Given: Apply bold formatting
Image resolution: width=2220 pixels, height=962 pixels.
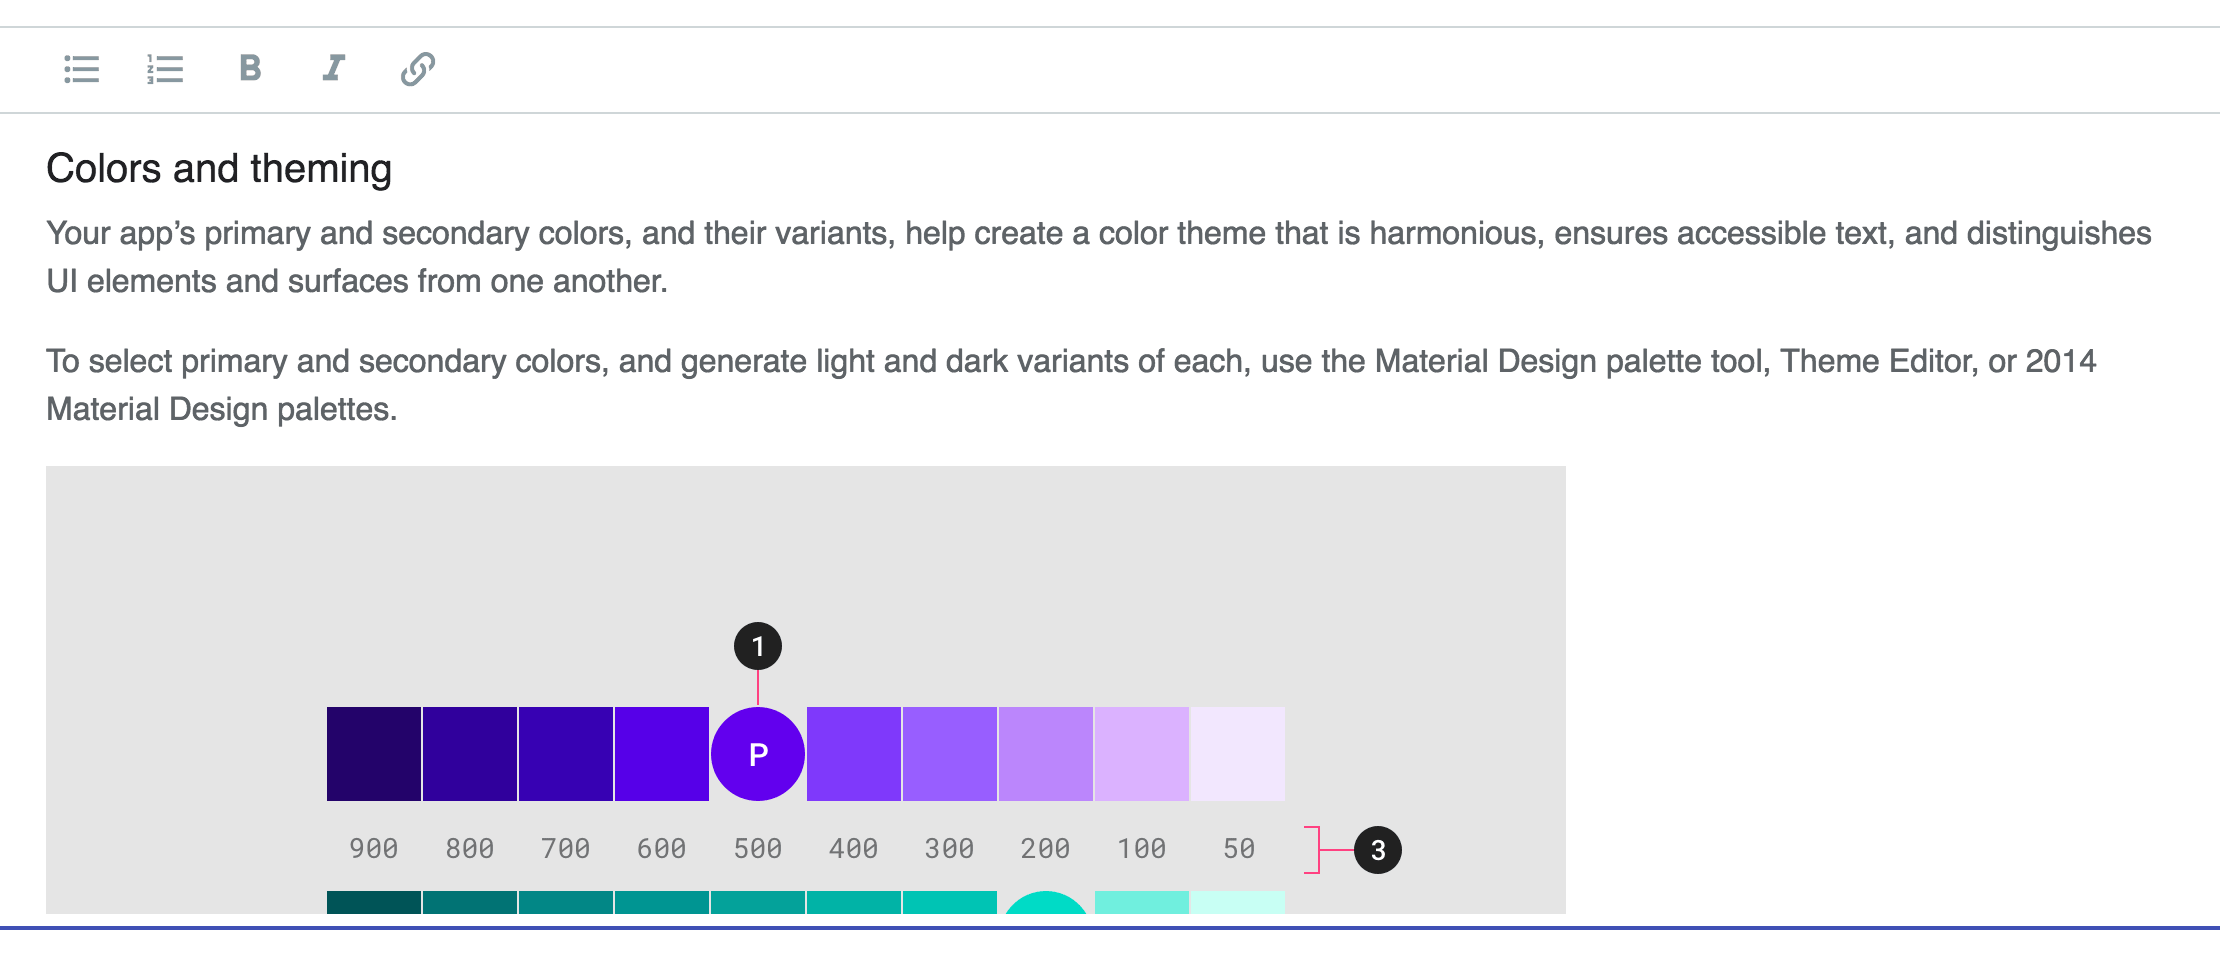Looking at the screenshot, I should coord(249,69).
